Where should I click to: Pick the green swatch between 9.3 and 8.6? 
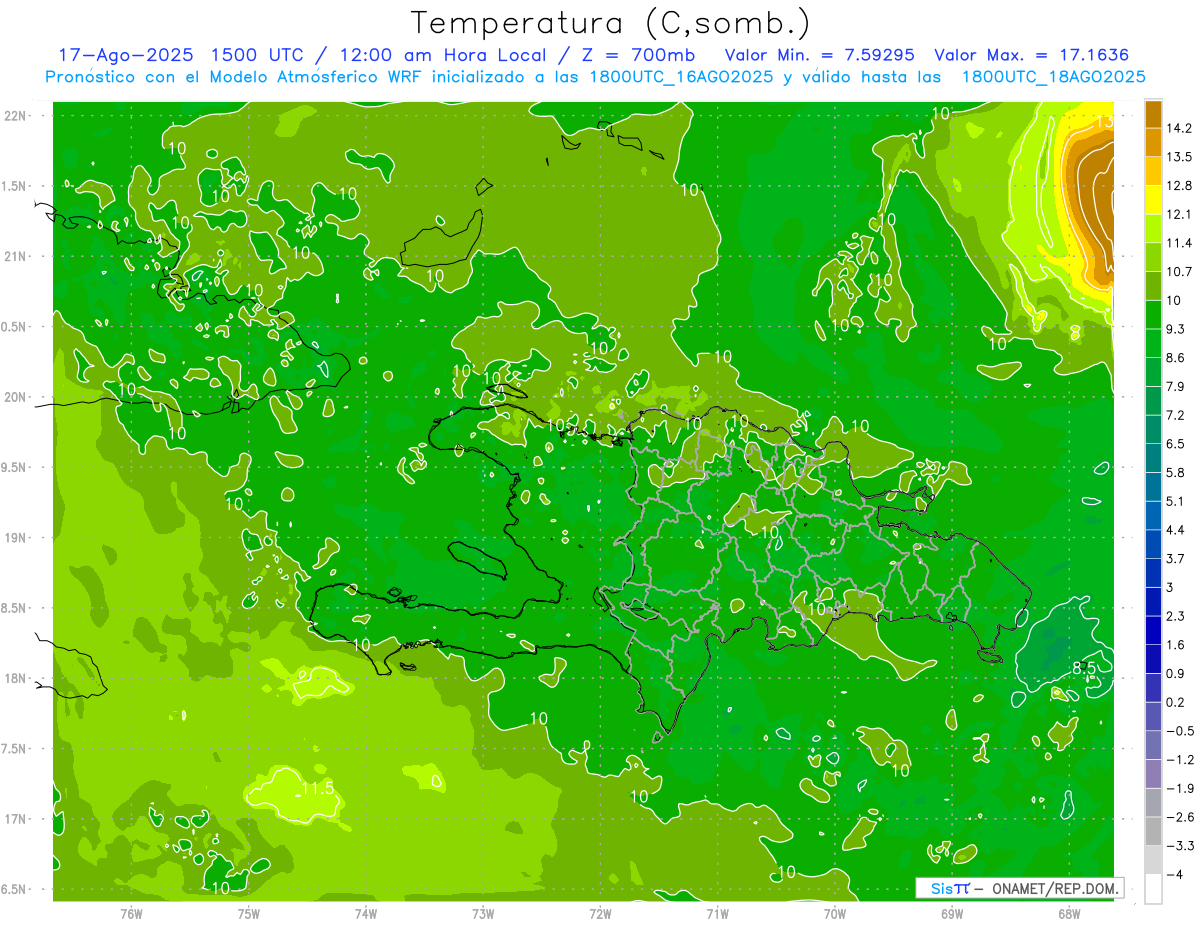[1153, 343]
